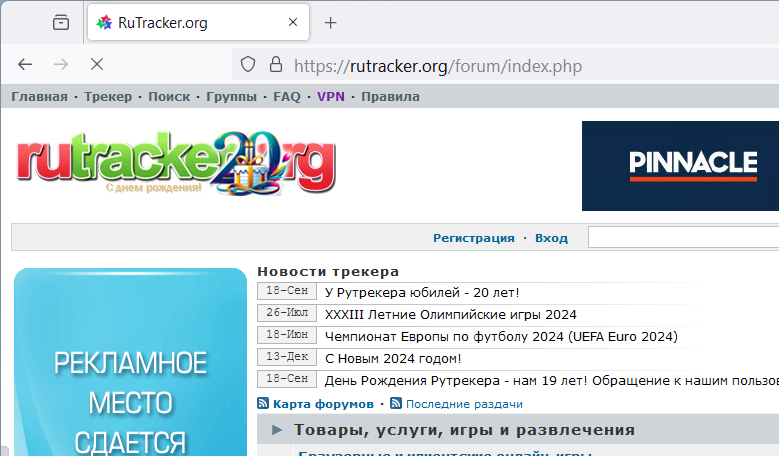Stop loading the page
The image size is (779, 456).
[97, 64]
